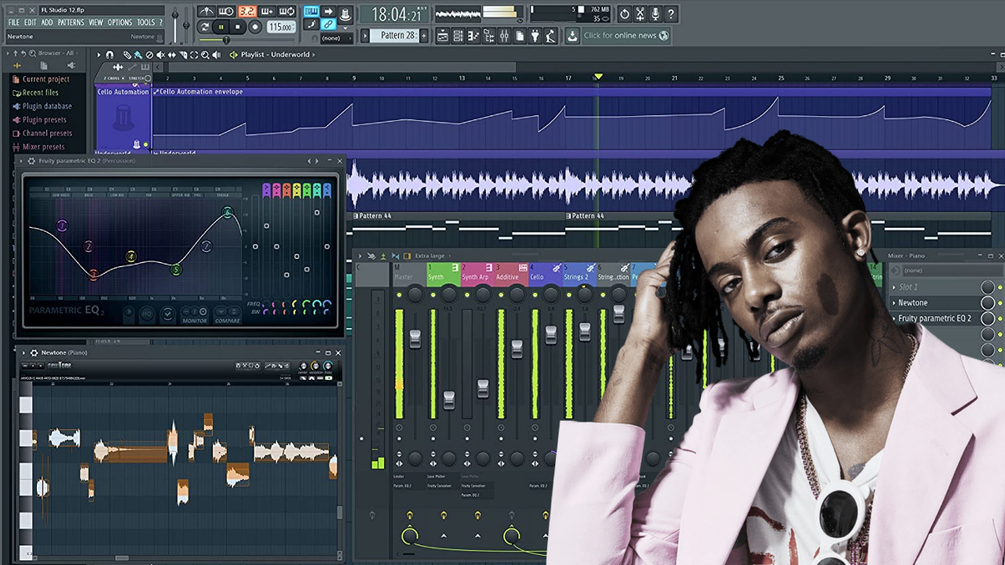Open Fruity parametric EQ 2 window menu arrow
This screenshot has width=1005, height=565.
tap(23, 161)
